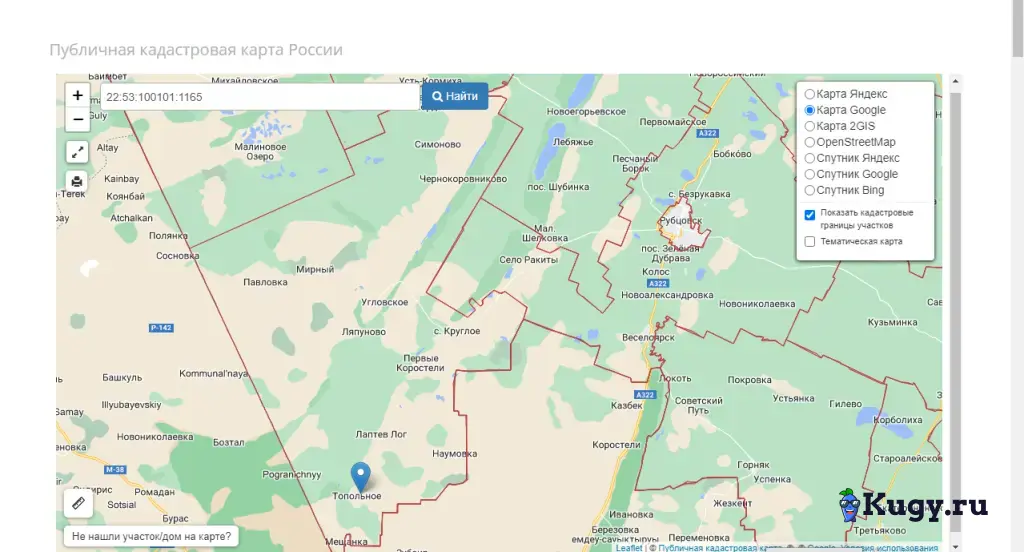The height and width of the screenshot is (552, 1024).
Task: Toggle fullscreen map view icon
Action: pyautogui.click(x=78, y=152)
